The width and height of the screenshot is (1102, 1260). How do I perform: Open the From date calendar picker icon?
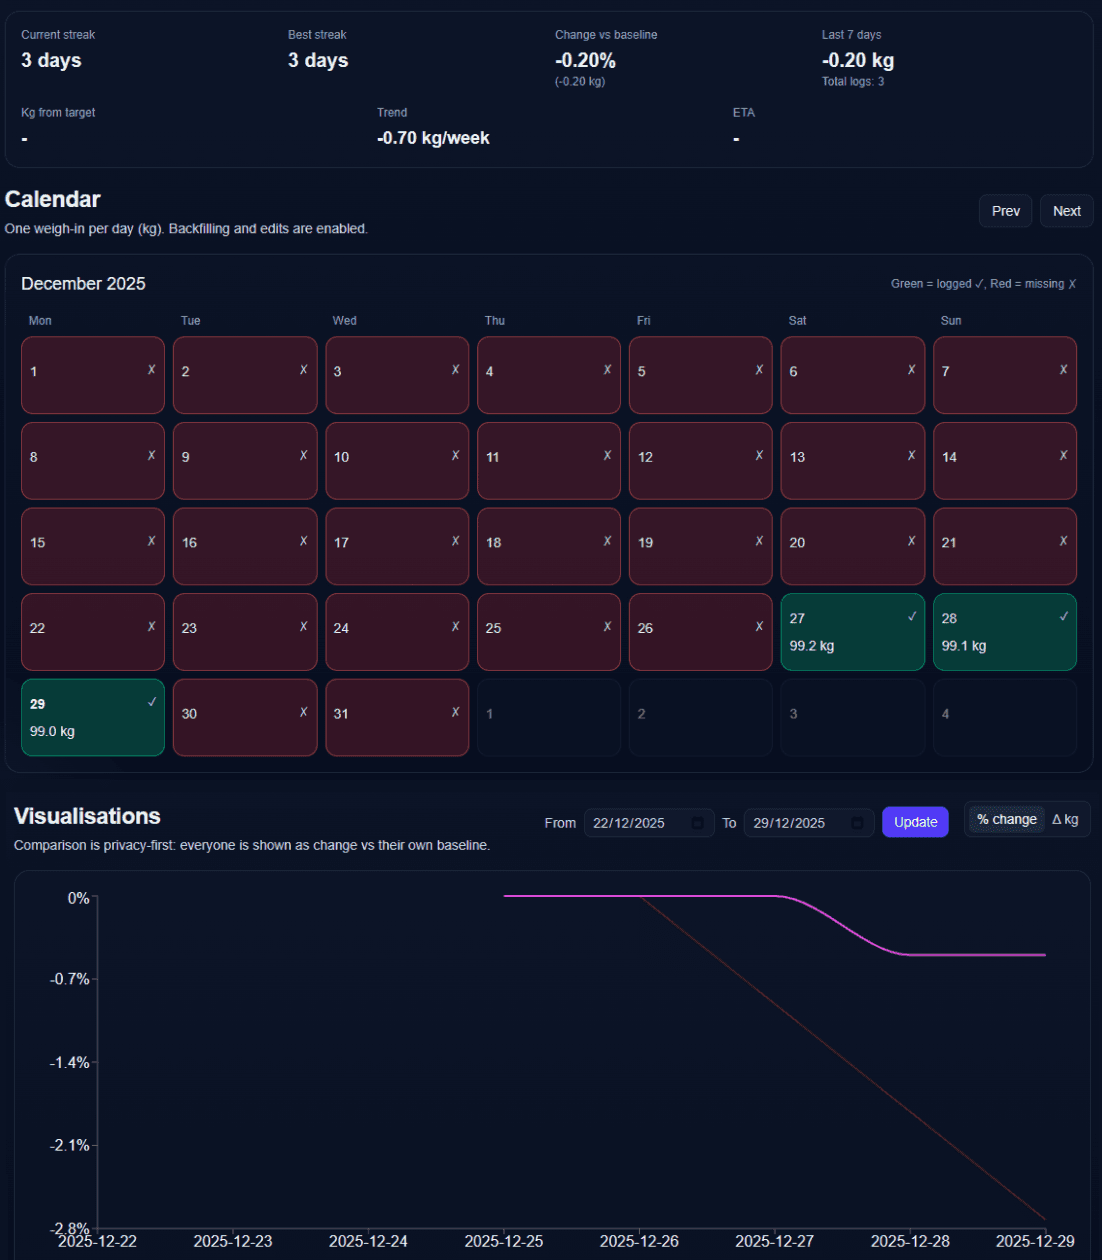tap(698, 823)
